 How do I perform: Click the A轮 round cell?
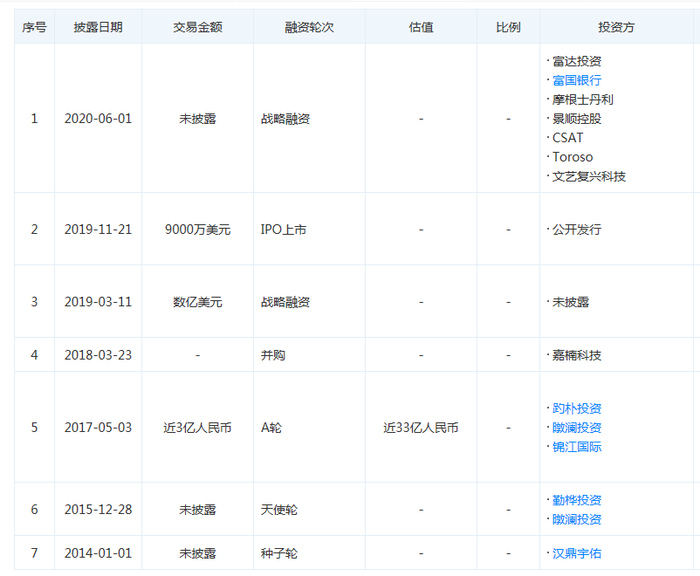[271, 428]
